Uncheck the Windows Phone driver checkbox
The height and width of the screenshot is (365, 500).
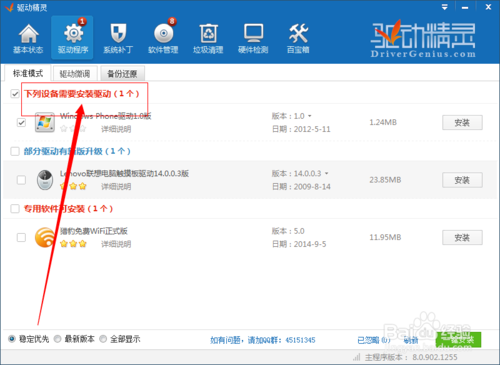(21, 123)
